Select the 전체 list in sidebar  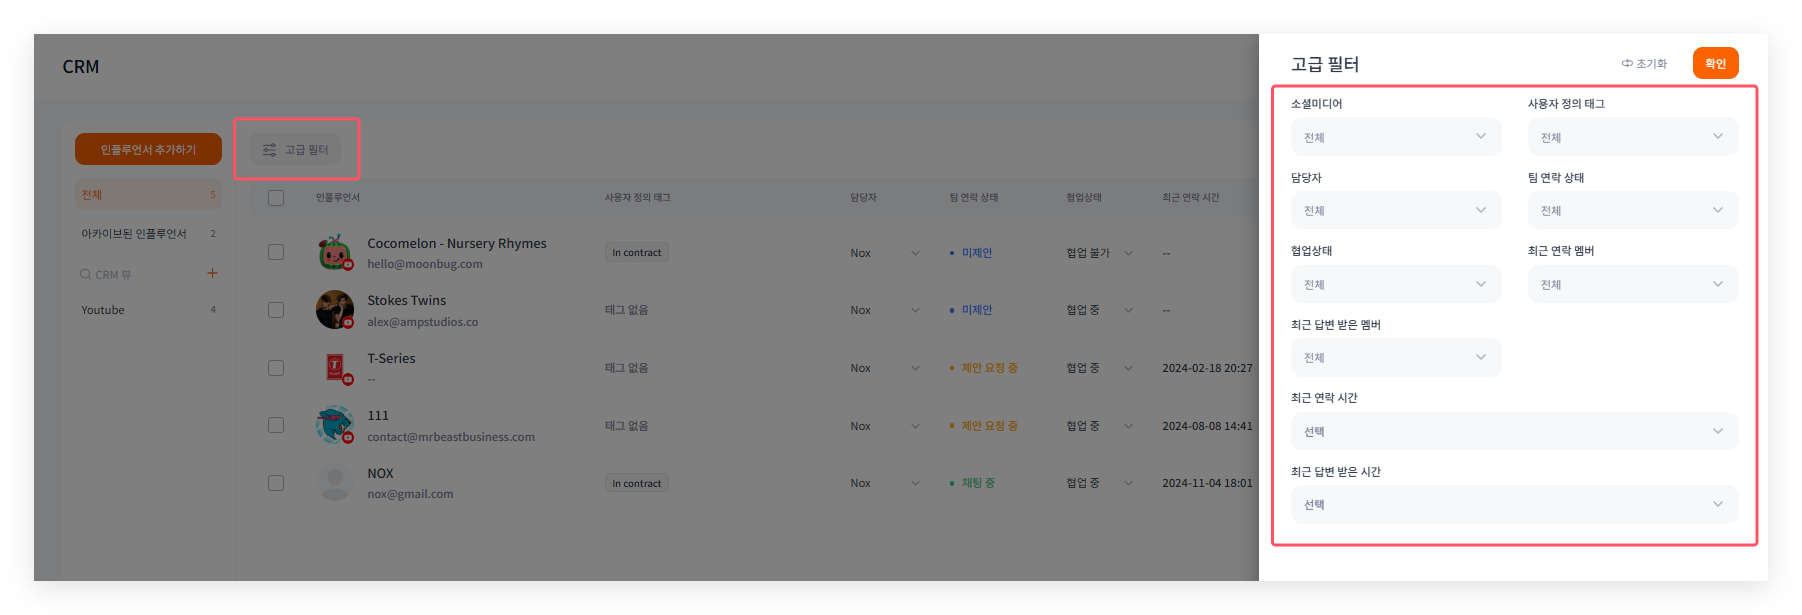click(147, 195)
